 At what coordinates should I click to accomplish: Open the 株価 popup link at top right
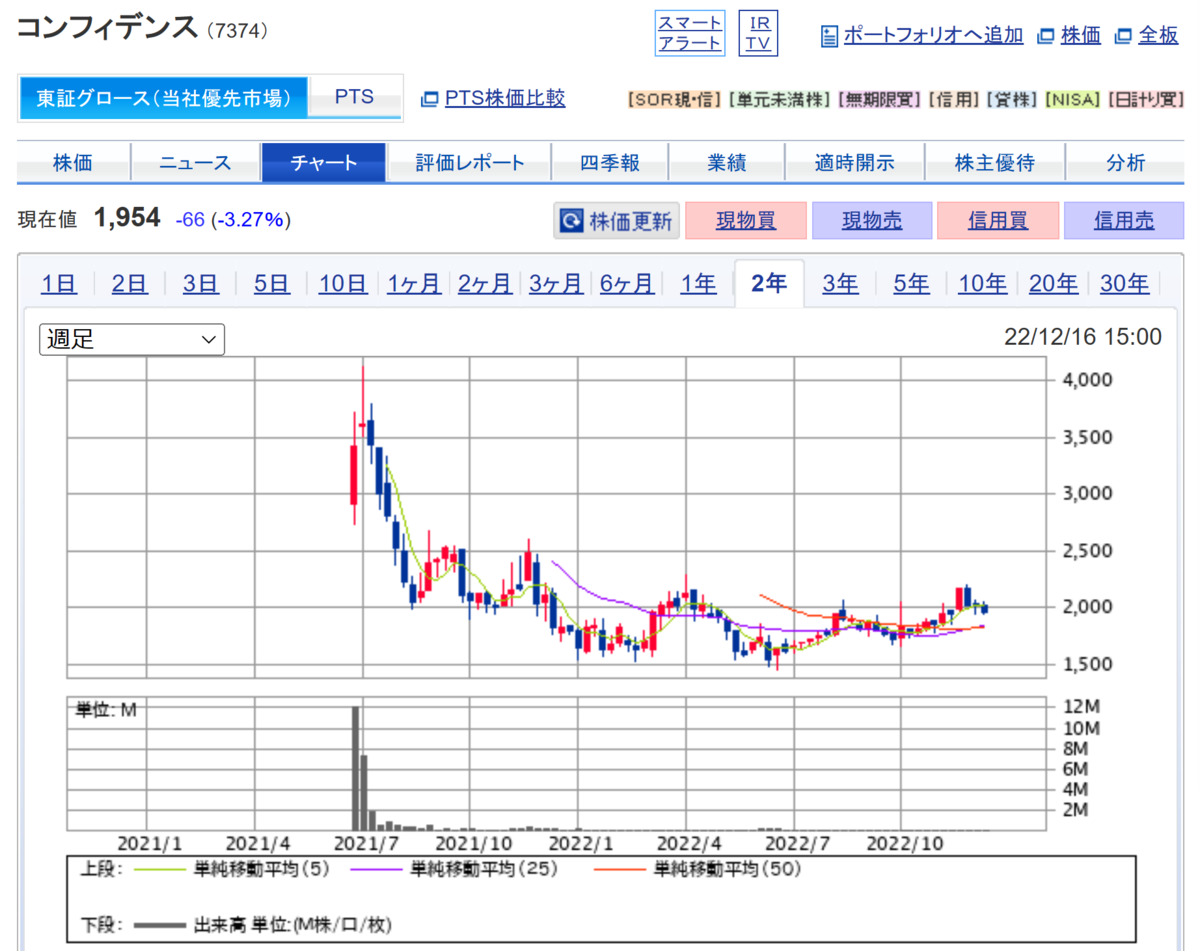tap(1080, 35)
